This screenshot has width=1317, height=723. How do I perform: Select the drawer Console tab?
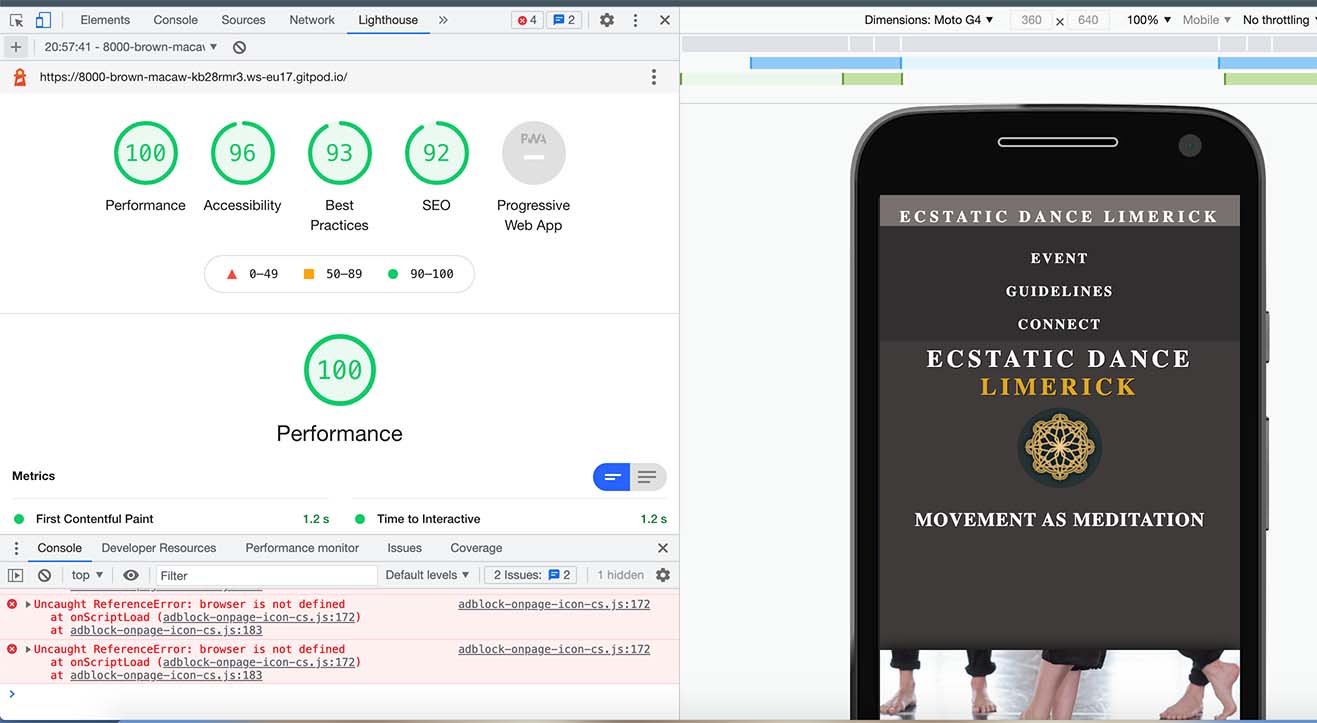60,548
